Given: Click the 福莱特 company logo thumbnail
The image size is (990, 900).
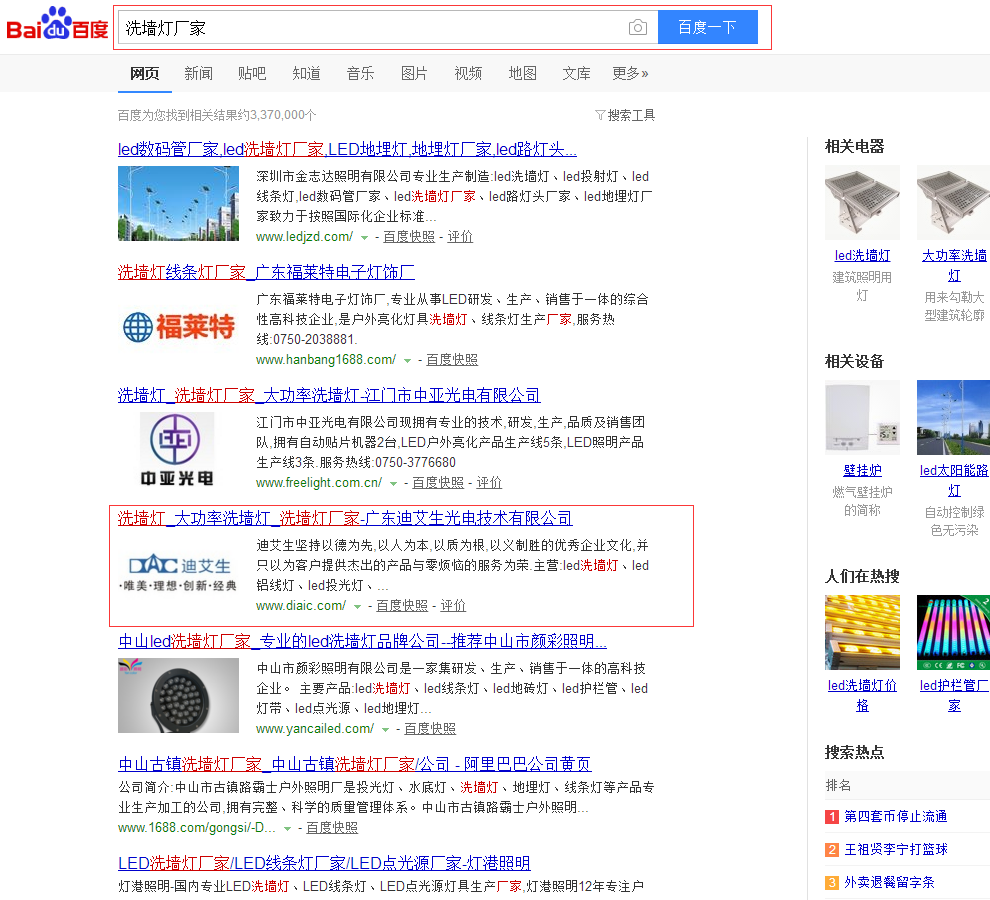Looking at the screenshot, I should (179, 326).
